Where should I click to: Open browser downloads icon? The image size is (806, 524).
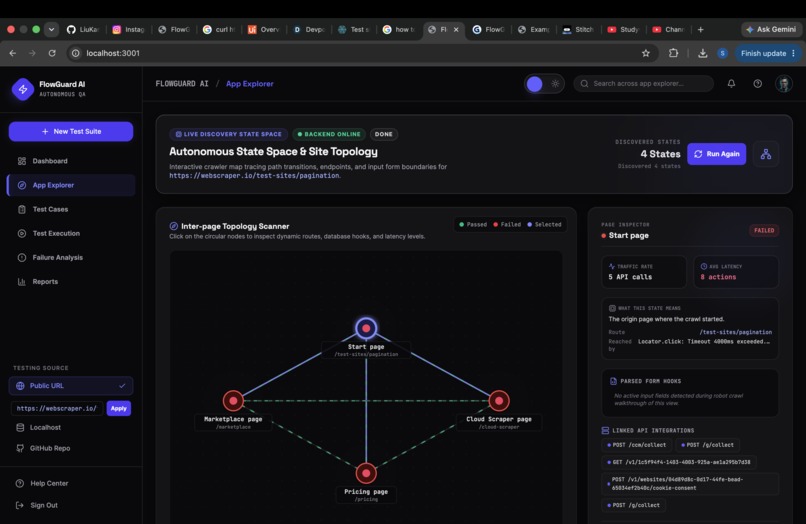pos(702,53)
